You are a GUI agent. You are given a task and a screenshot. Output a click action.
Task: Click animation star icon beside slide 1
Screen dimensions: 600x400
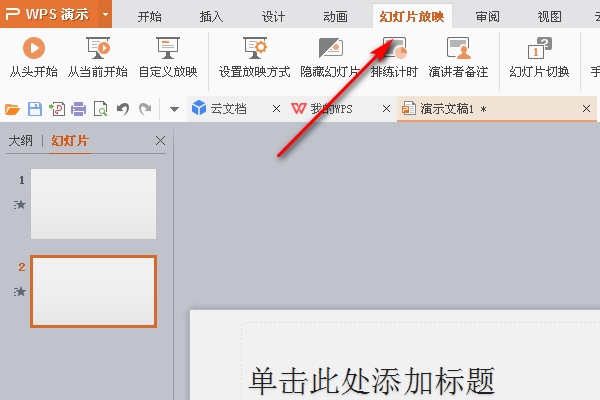[x=20, y=205]
